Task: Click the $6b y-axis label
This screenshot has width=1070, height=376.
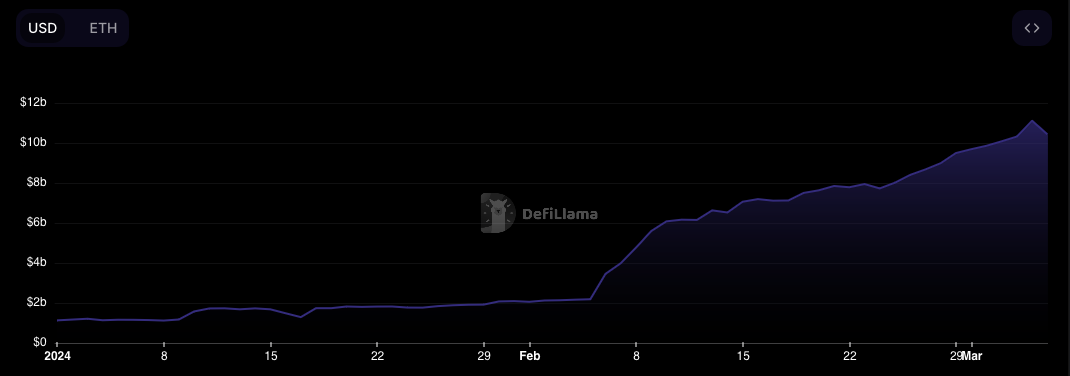Action: tap(35, 222)
